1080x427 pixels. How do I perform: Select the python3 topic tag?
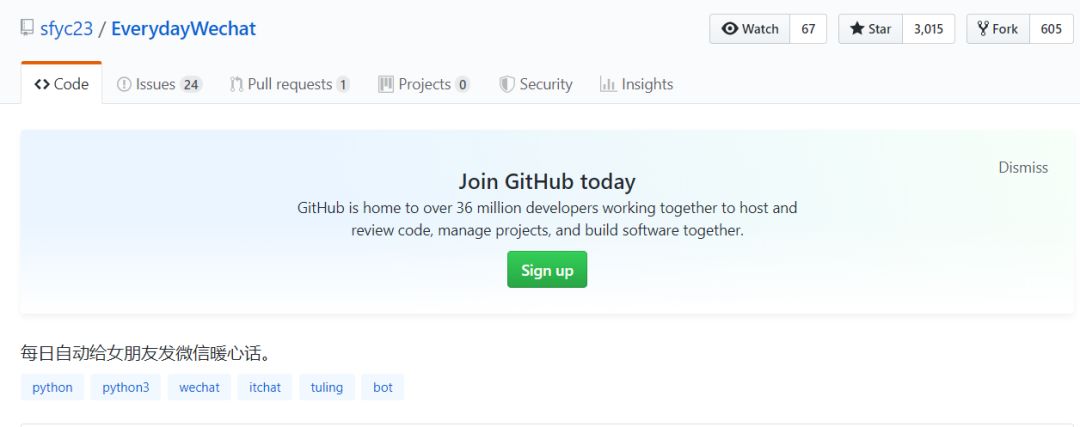coord(125,387)
